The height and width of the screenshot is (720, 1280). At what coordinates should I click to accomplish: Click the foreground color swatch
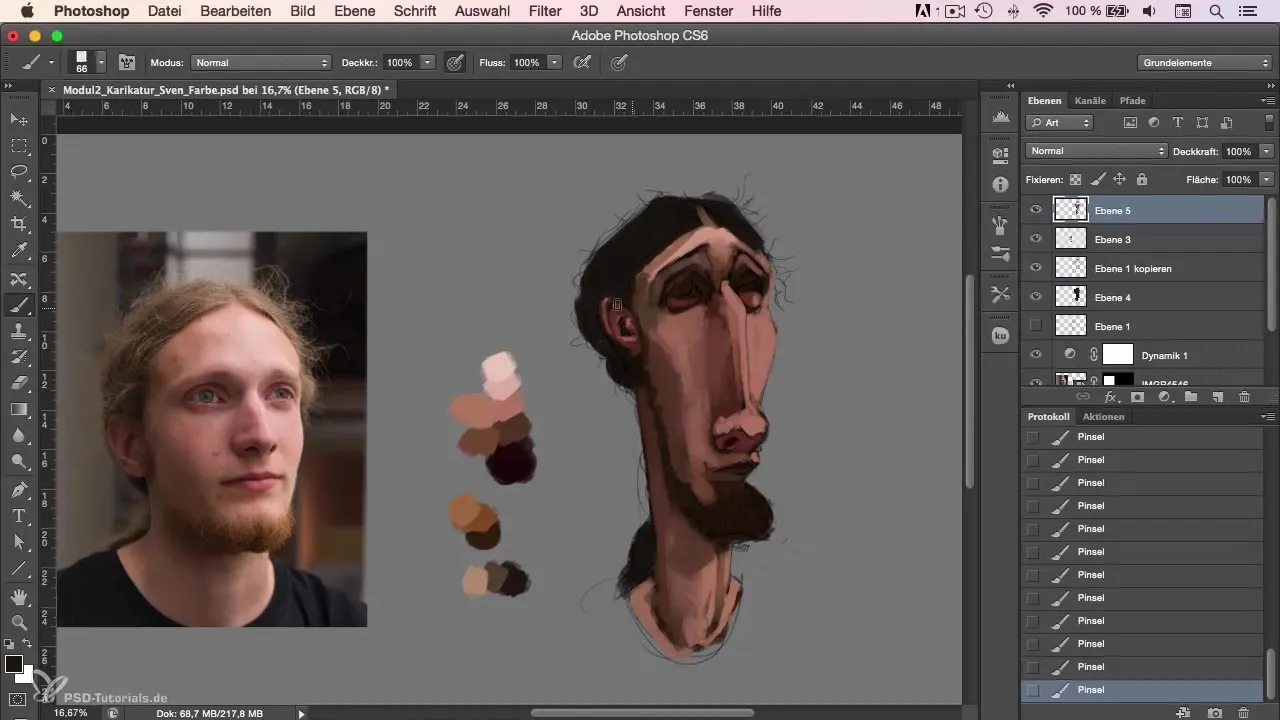pyautogui.click(x=14, y=664)
